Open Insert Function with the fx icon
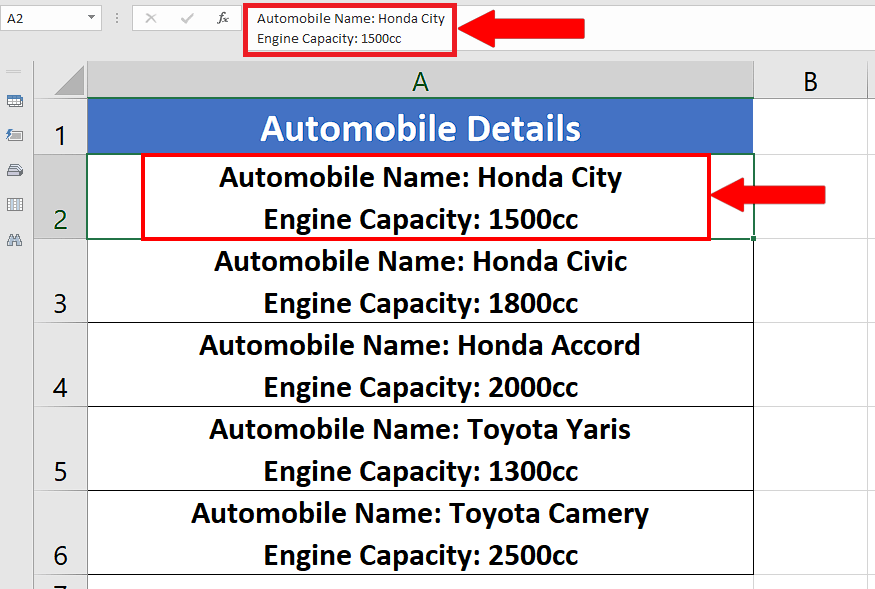Viewport: 875px width, 589px height. pyautogui.click(x=222, y=18)
